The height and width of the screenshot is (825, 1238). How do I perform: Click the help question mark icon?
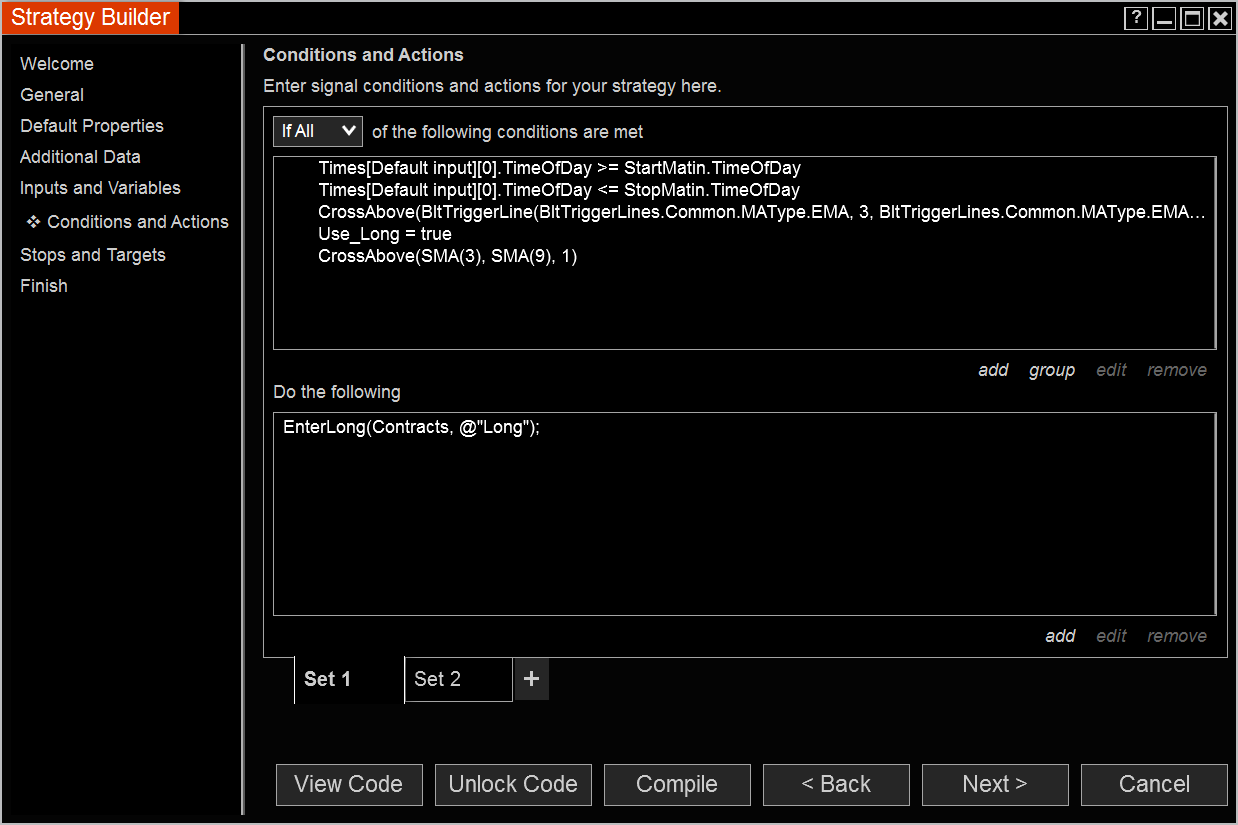click(1135, 18)
